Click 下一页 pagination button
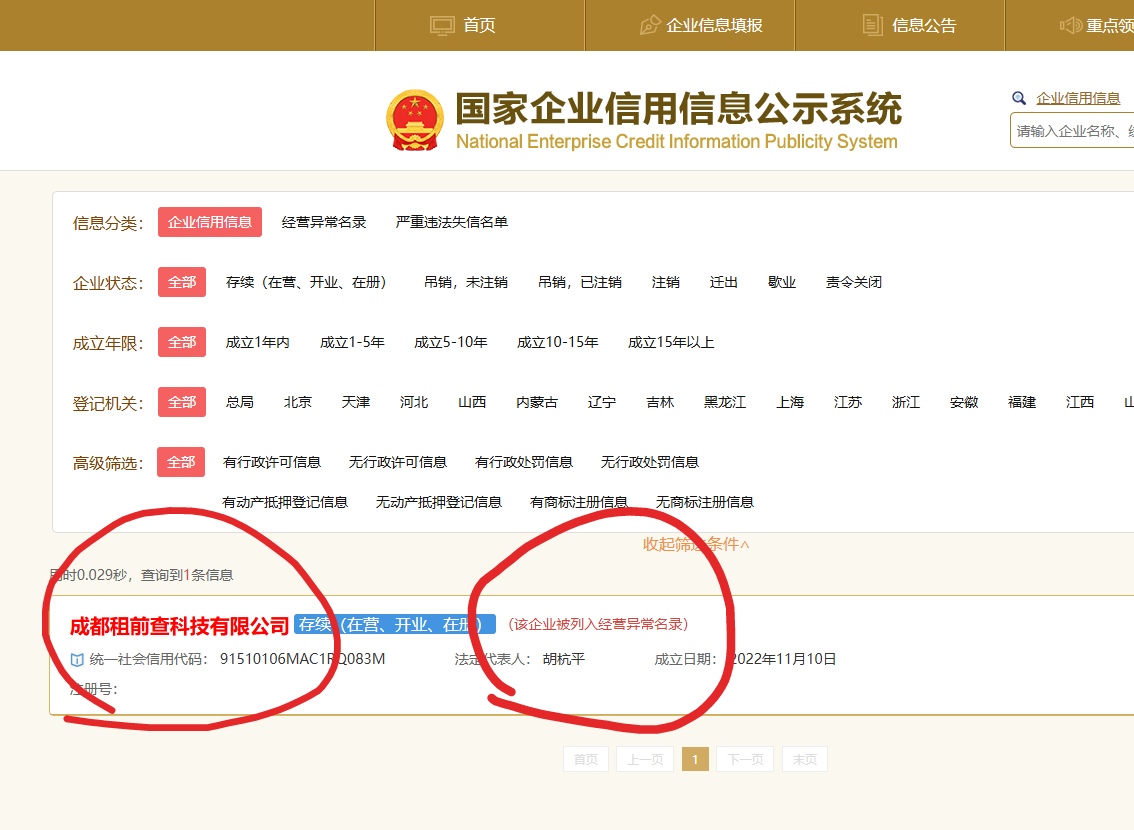The width and height of the screenshot is (1134, 830). click(745, 759)
